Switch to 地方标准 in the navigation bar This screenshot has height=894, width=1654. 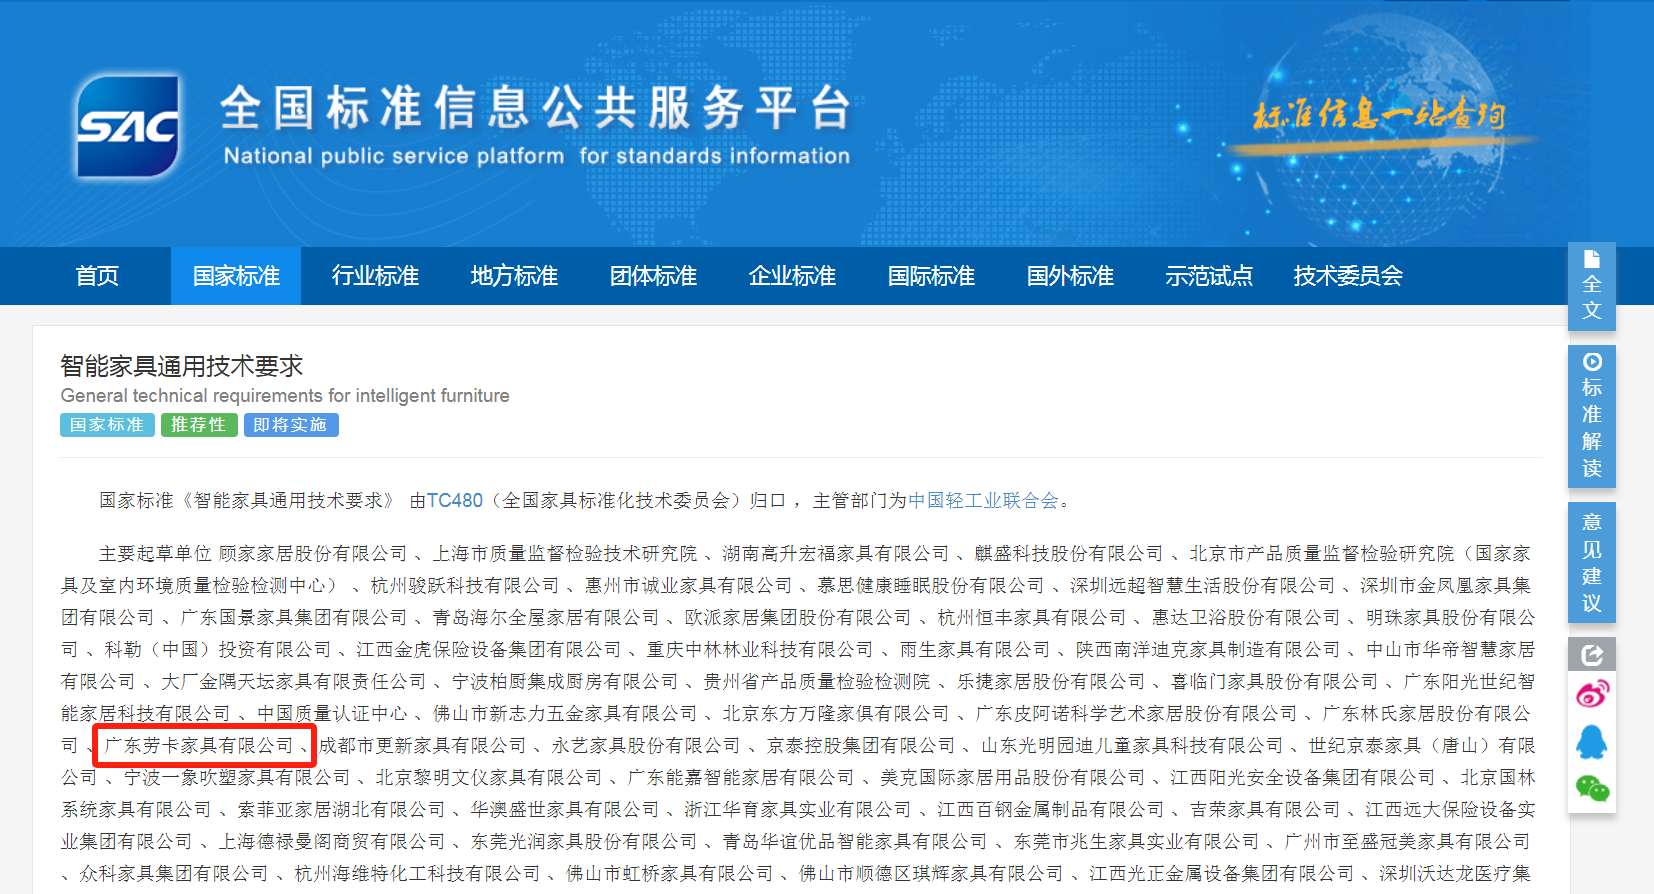coord(514,276)
